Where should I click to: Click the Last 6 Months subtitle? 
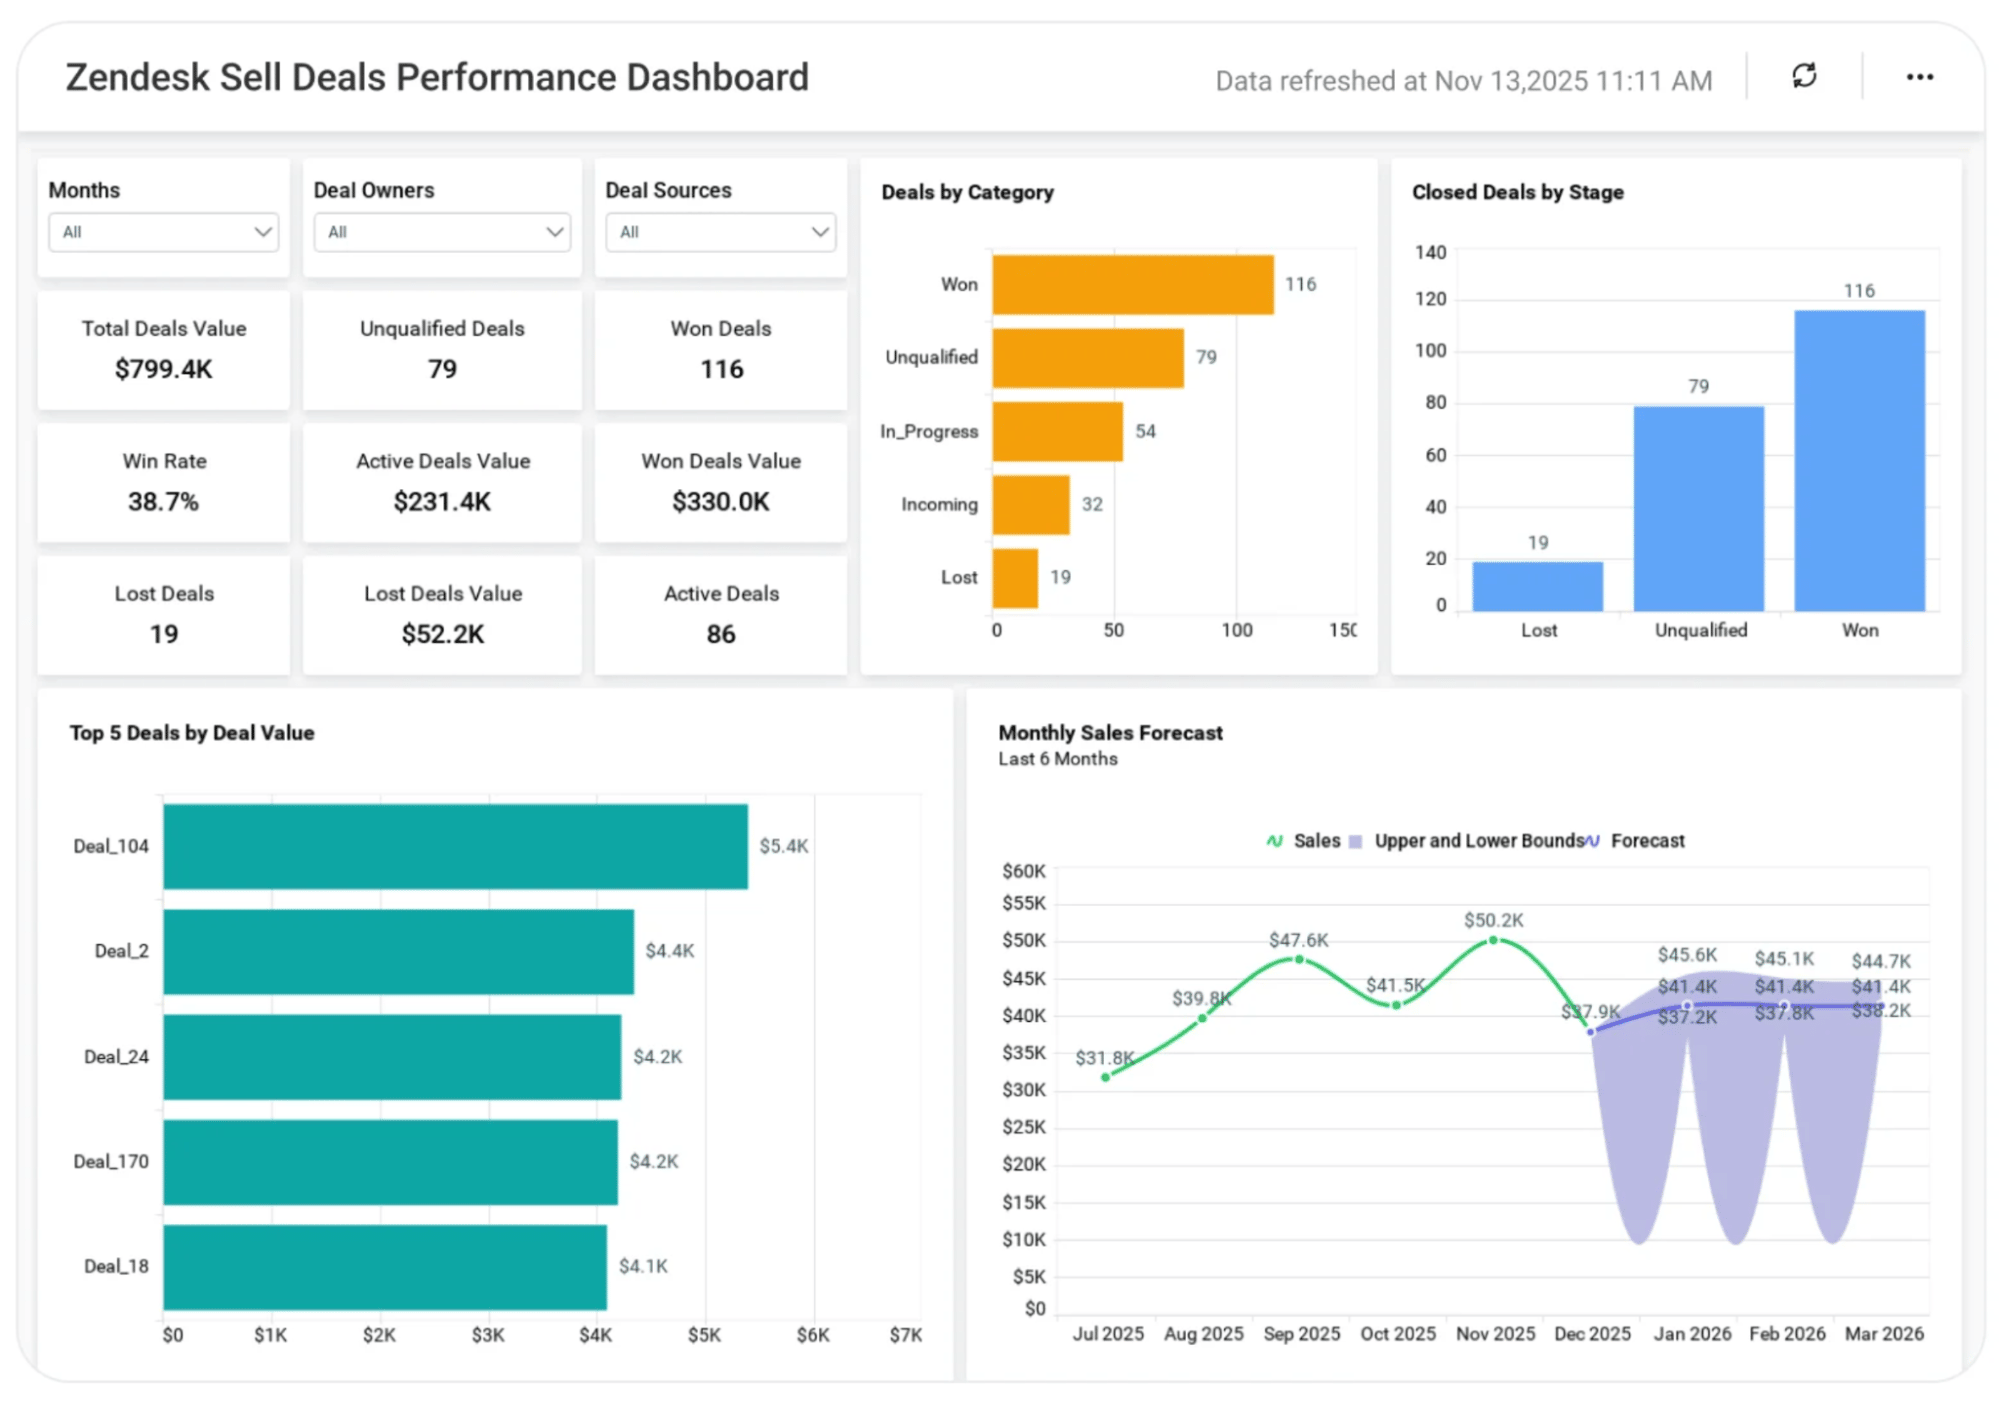tap(1058, 759)
